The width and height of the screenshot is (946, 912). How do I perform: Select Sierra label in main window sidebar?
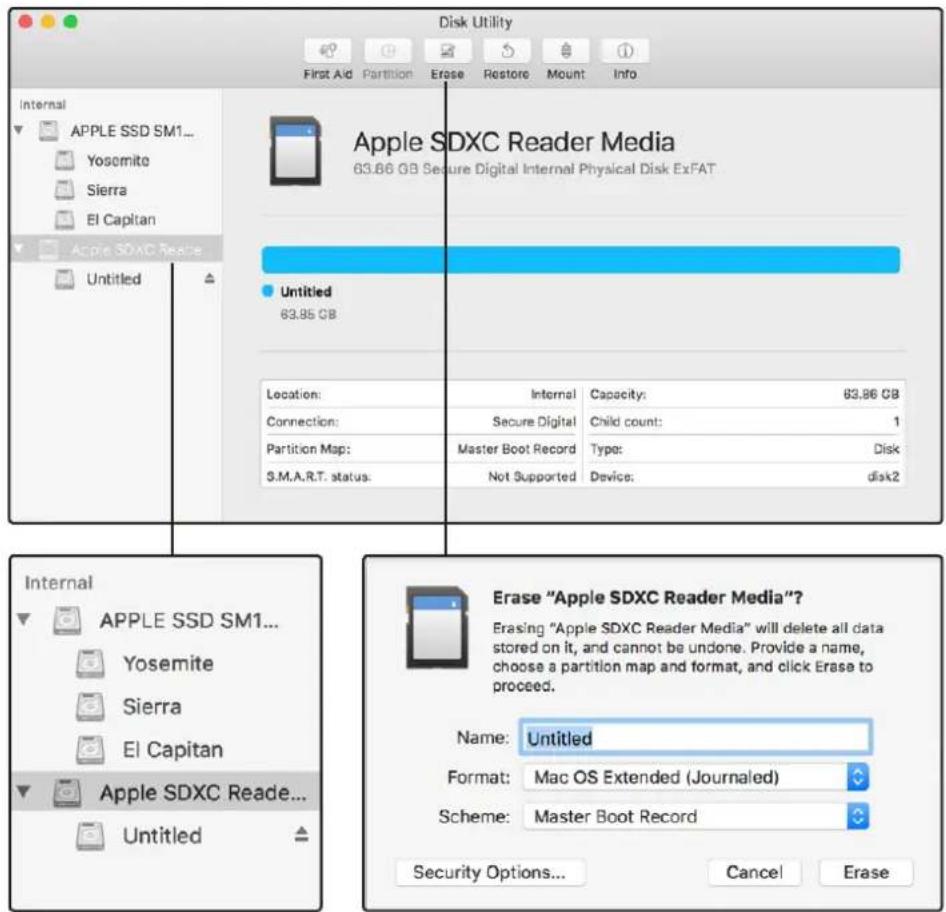click(107, 190)
